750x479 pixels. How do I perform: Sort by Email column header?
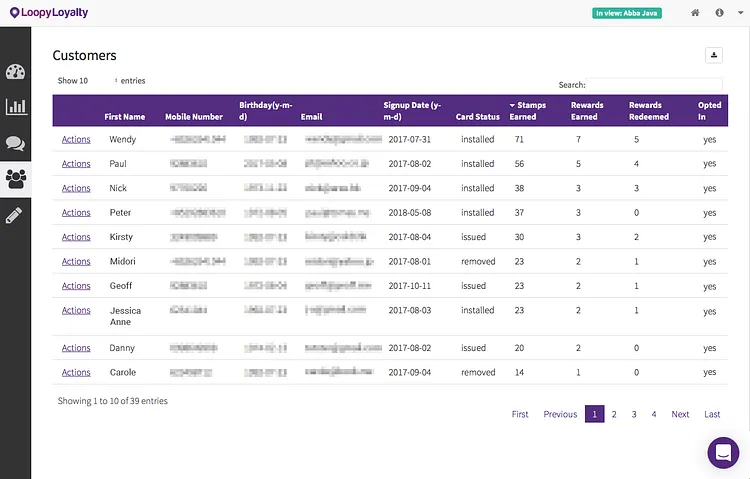pyautogui.click(x=311, y=117)
